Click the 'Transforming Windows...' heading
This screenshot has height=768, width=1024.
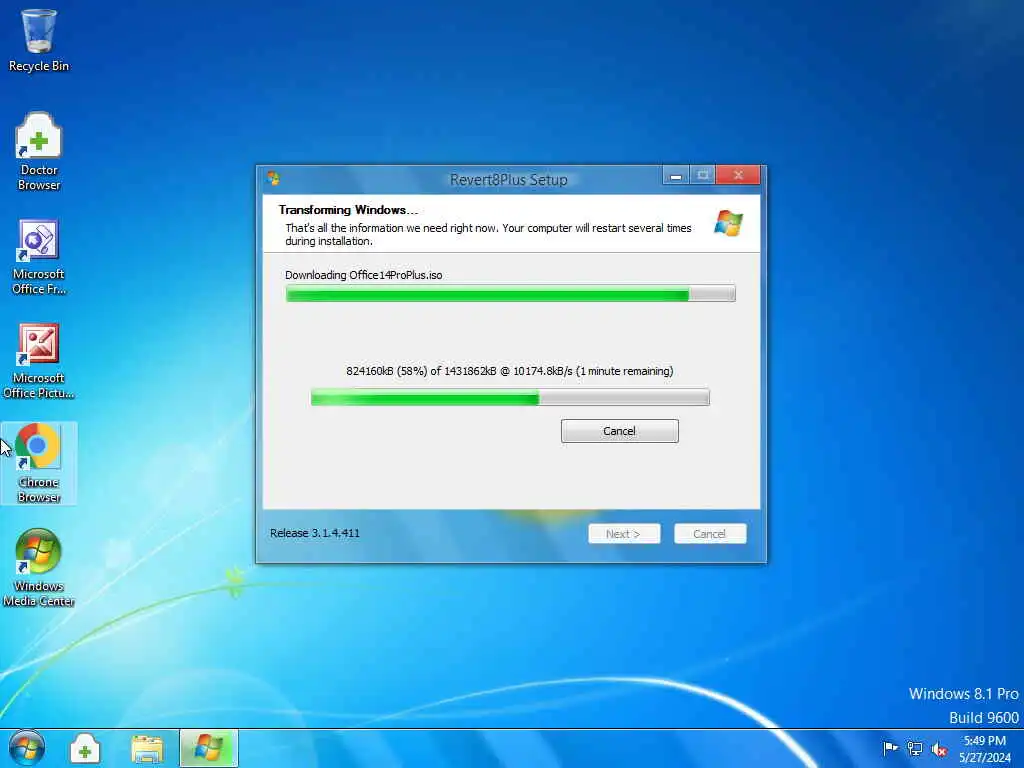(x=348, y=210)
